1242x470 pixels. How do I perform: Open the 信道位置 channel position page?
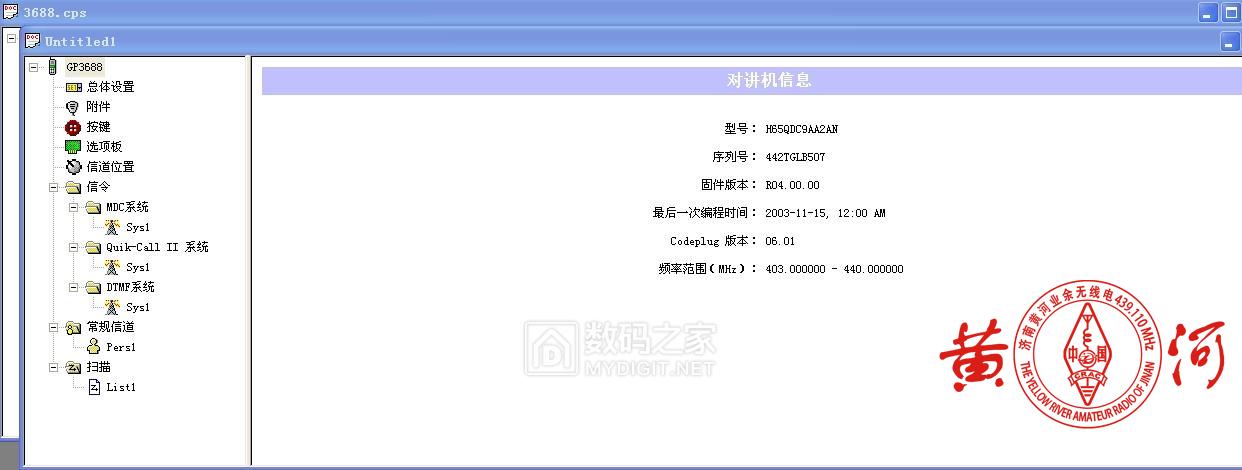click(x=110, y=167)
